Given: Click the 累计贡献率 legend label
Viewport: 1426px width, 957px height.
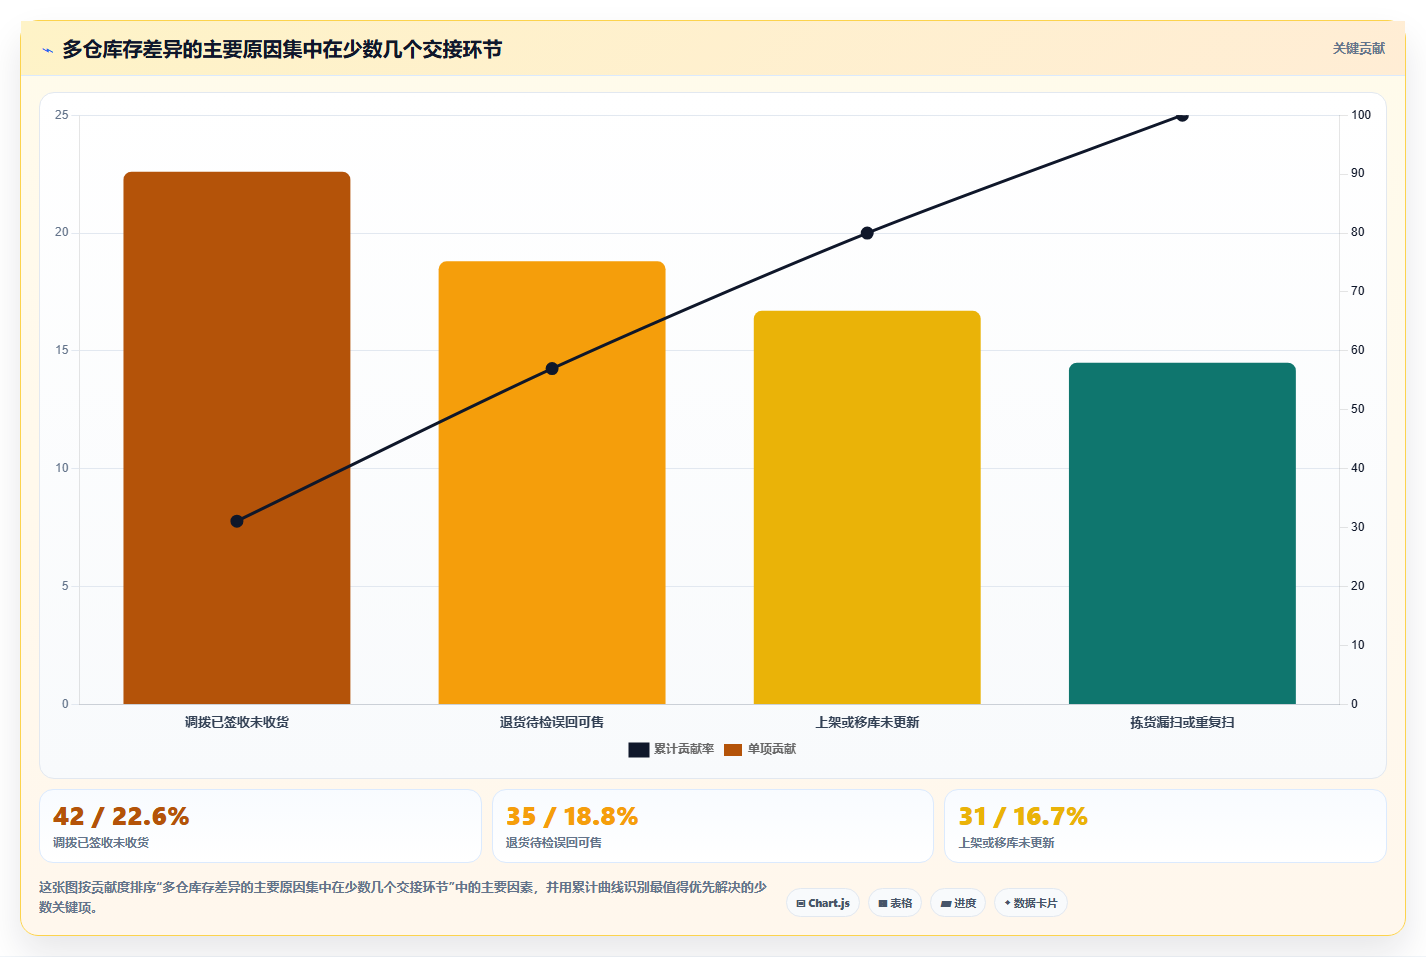Looking at the screenshot, I should 684,749.
